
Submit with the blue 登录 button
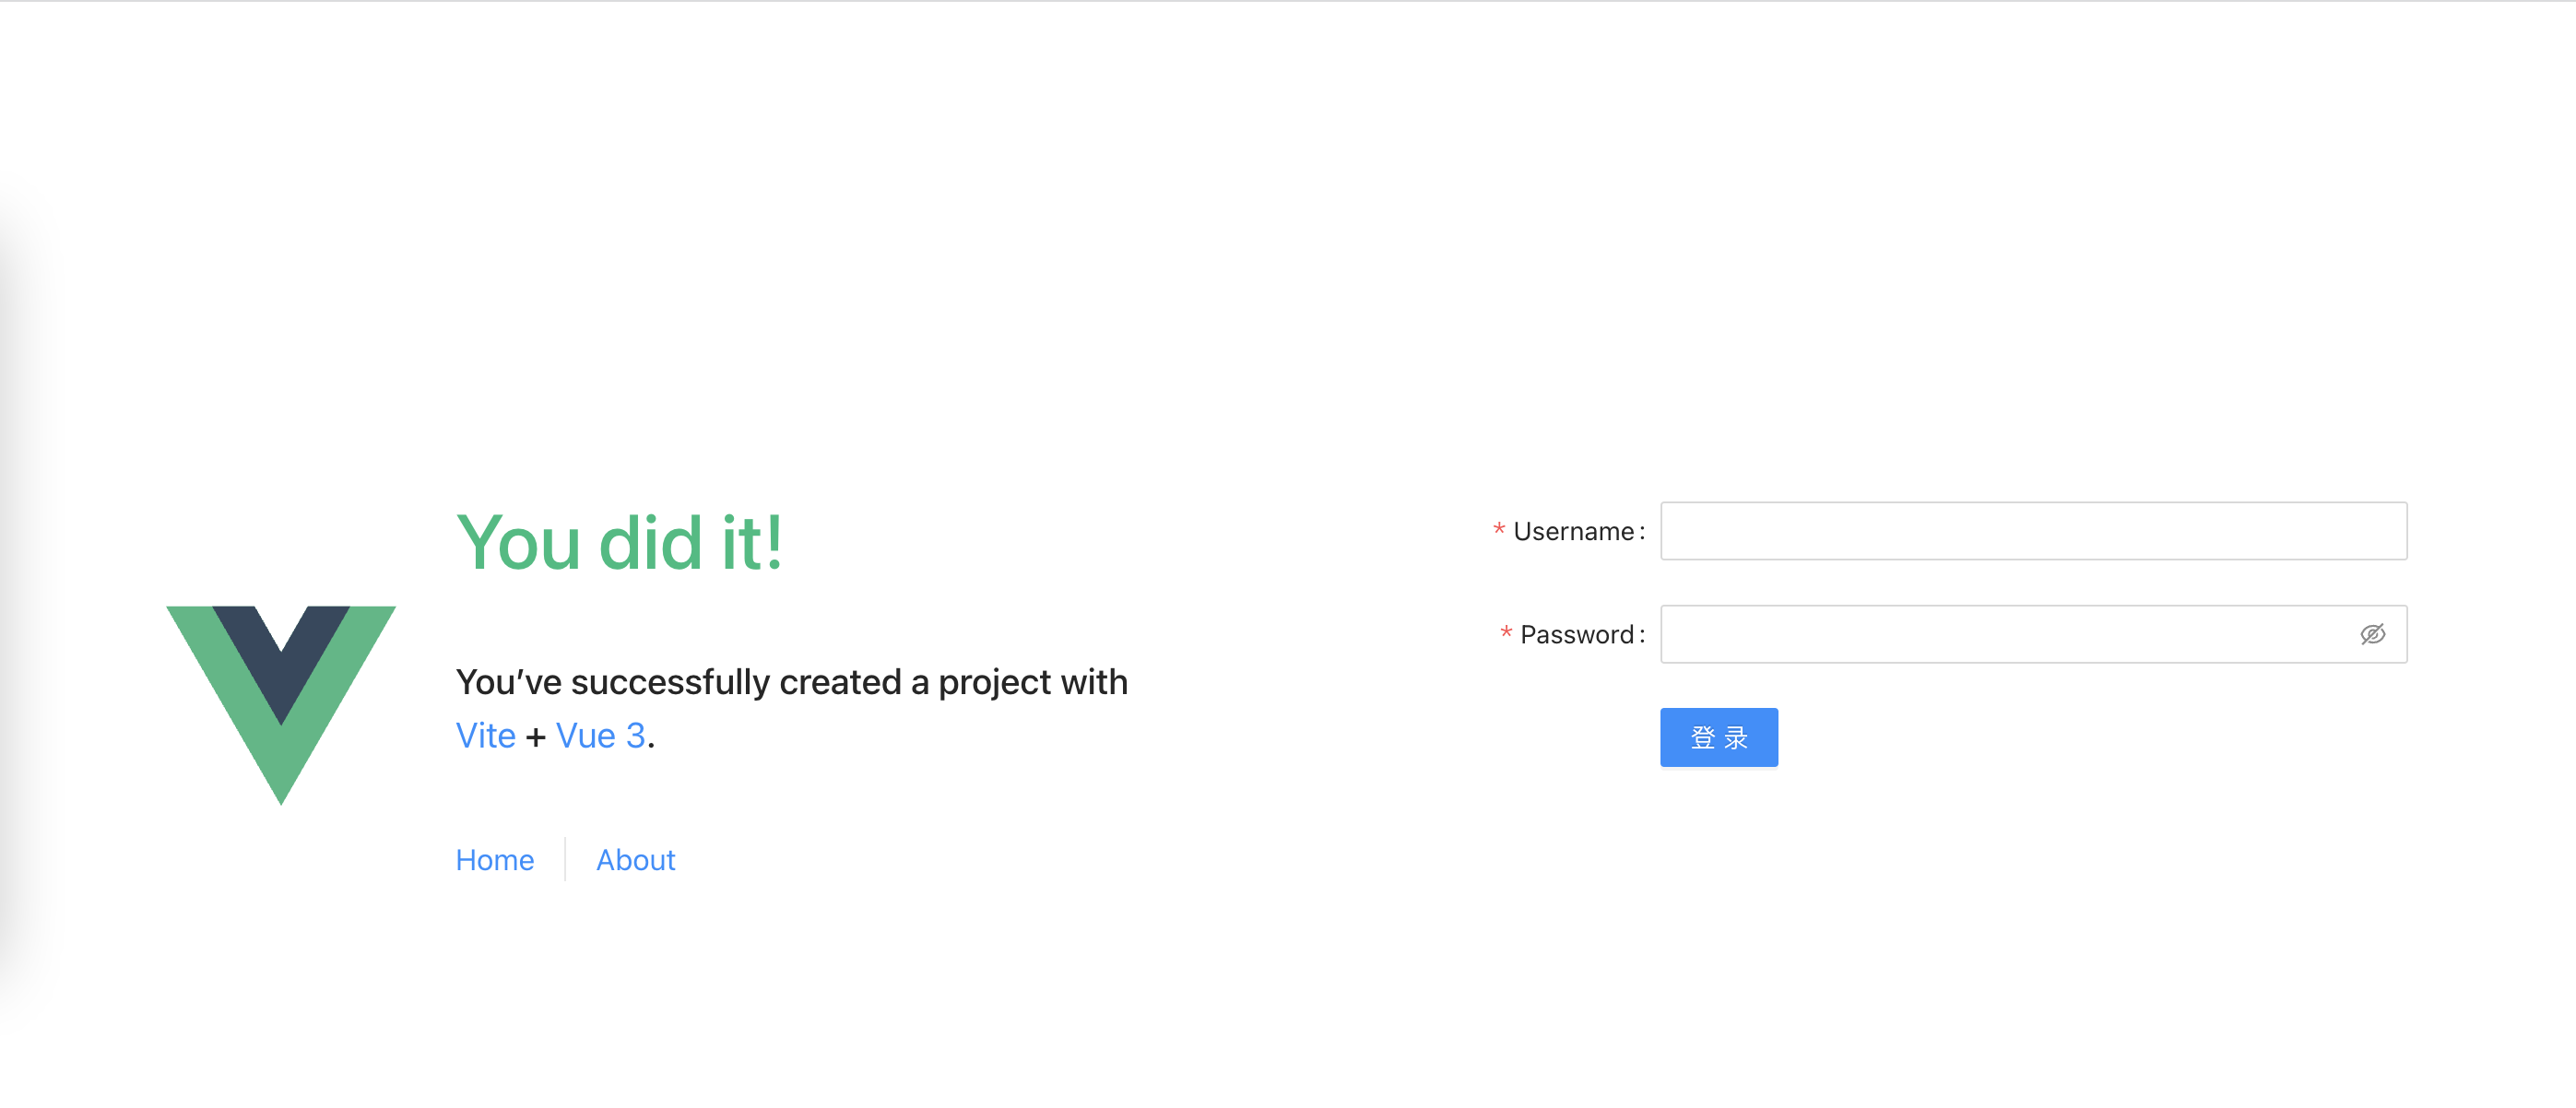coord(1719,737)
